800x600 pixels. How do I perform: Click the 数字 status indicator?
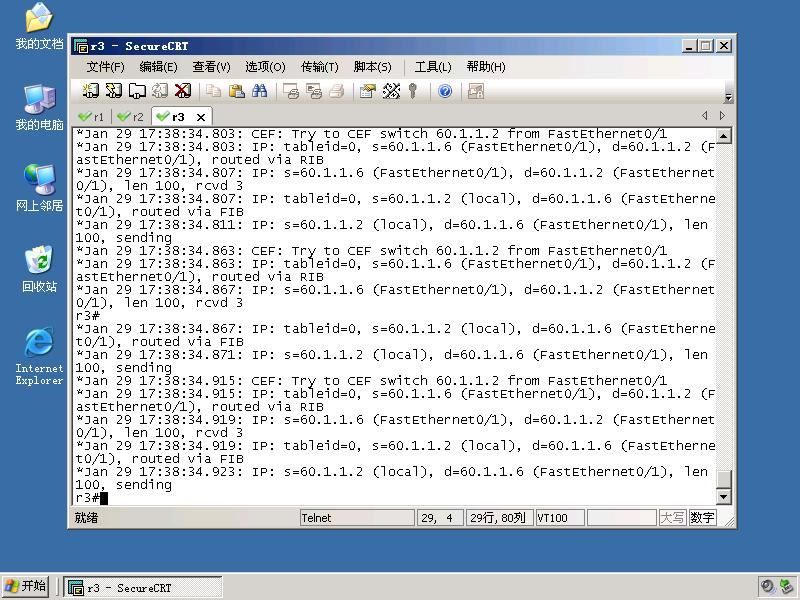click(702, 518)
